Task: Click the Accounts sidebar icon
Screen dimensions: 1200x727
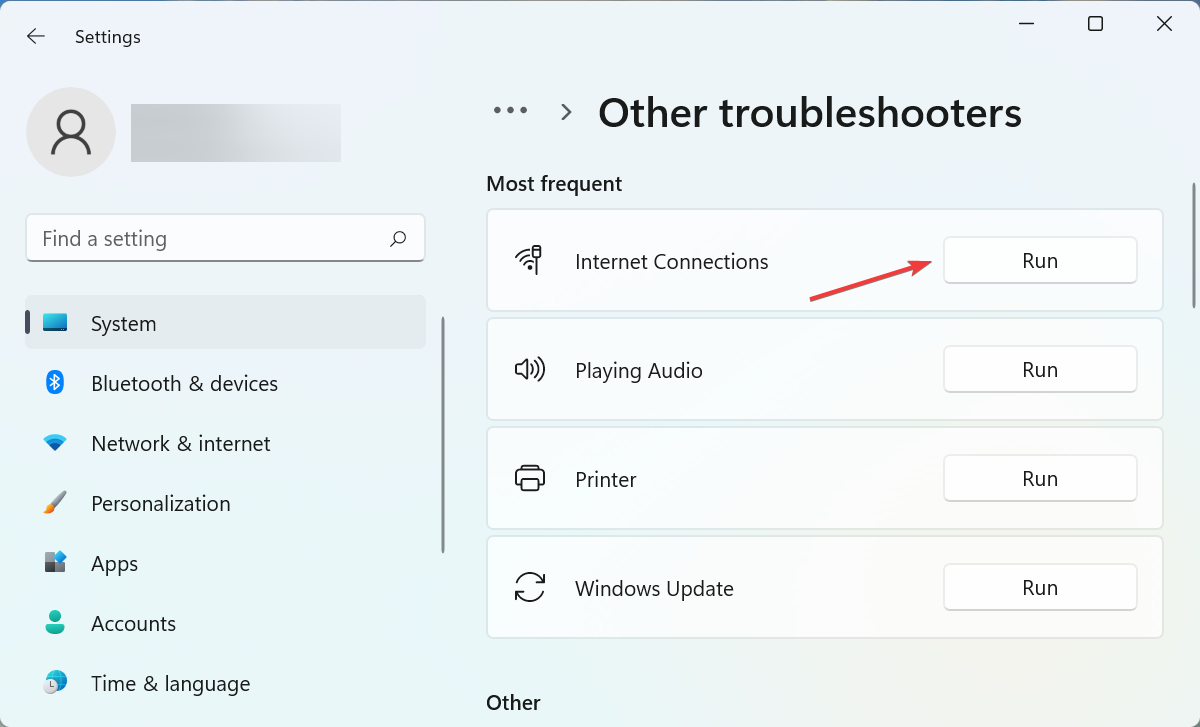Action: 54,623
